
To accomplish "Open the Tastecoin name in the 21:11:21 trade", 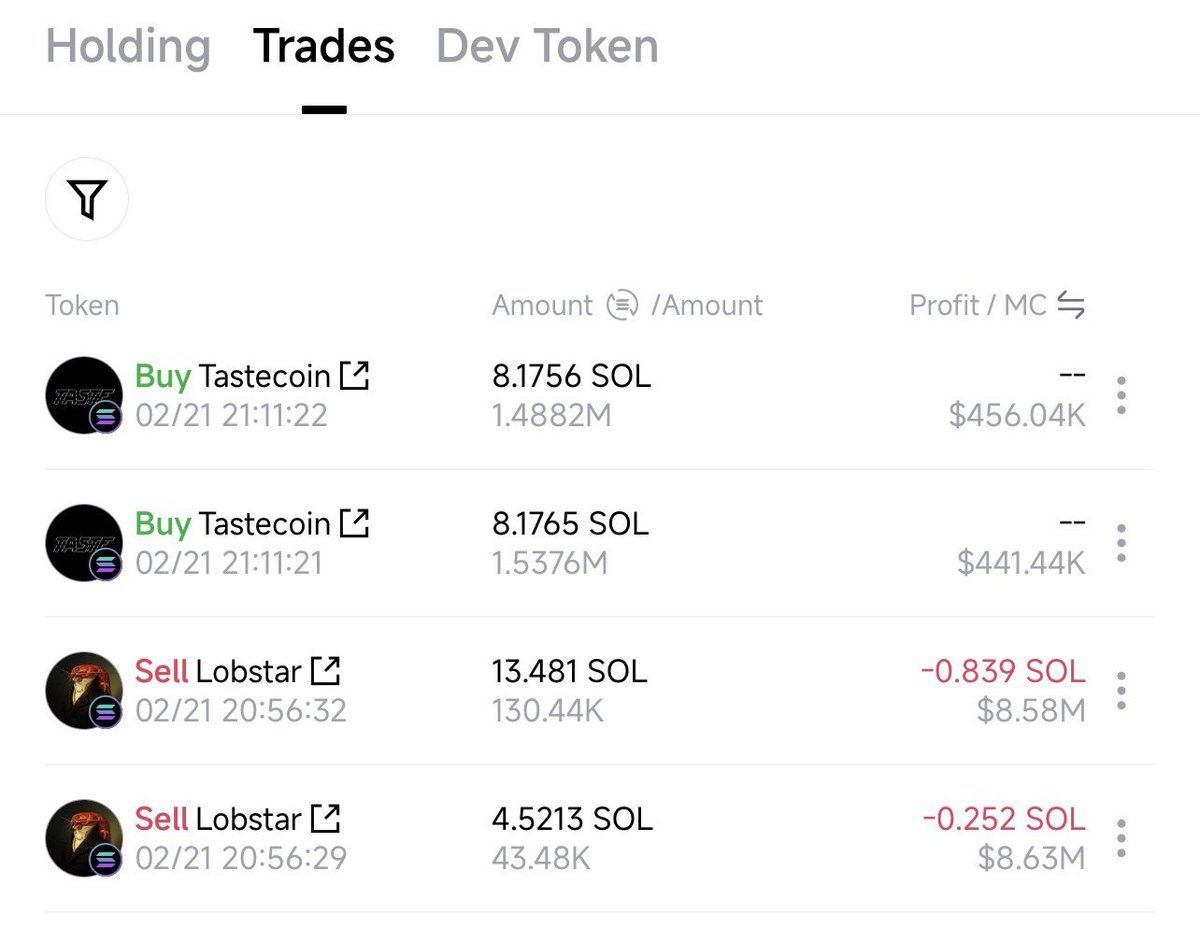I will click(264, 523).
